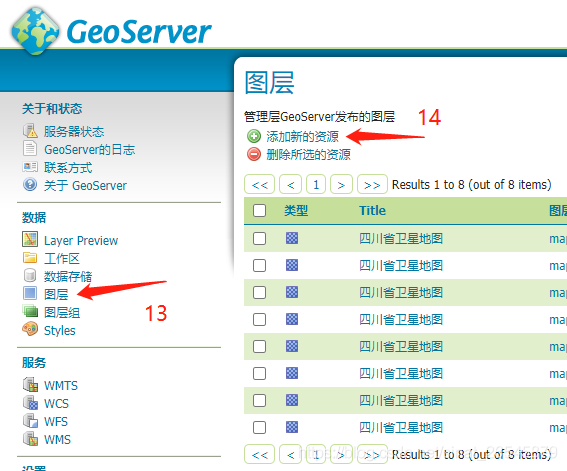Click the 工作区 folder icon

[x=30, y=257]
